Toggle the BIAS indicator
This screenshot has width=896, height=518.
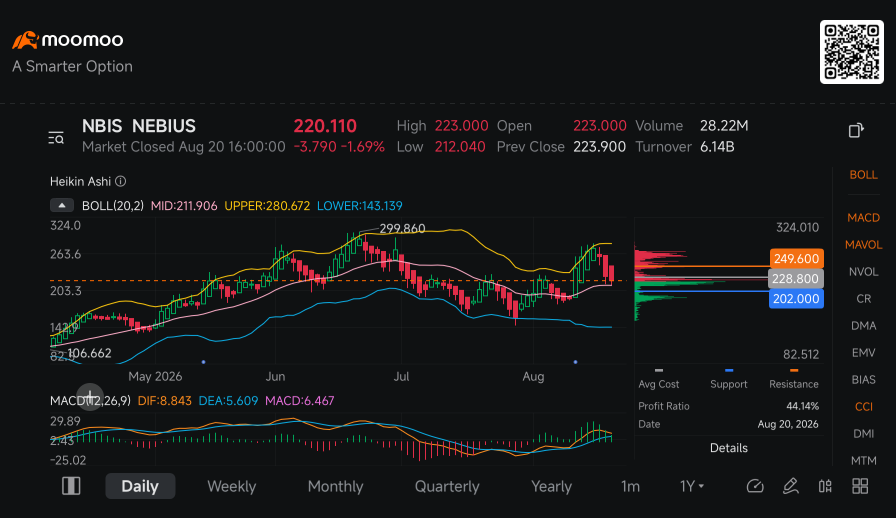(863, 380)
